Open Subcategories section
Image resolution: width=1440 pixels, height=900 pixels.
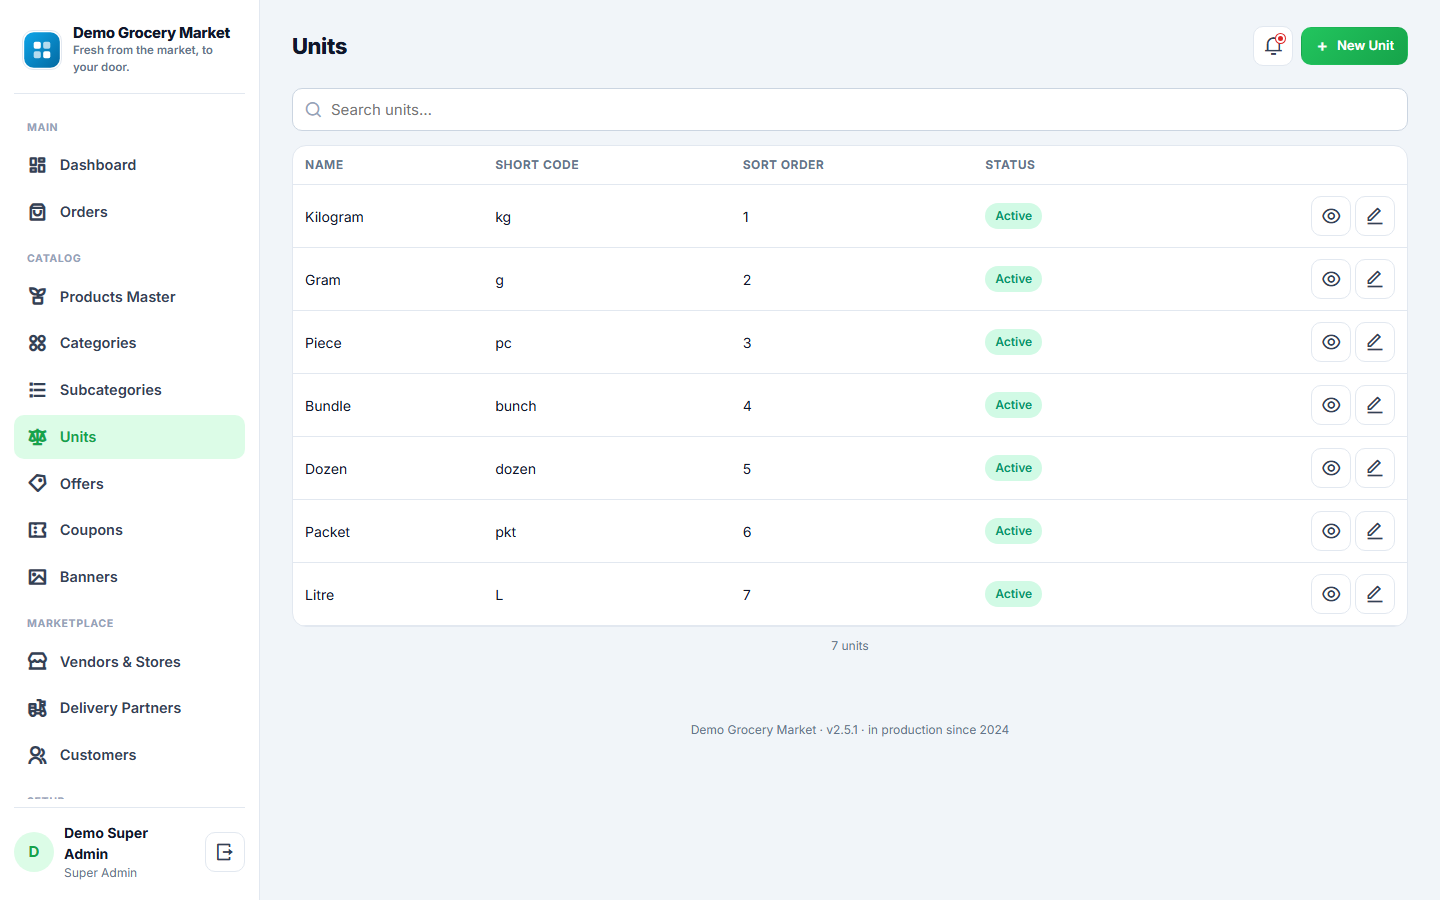(129, 390)
